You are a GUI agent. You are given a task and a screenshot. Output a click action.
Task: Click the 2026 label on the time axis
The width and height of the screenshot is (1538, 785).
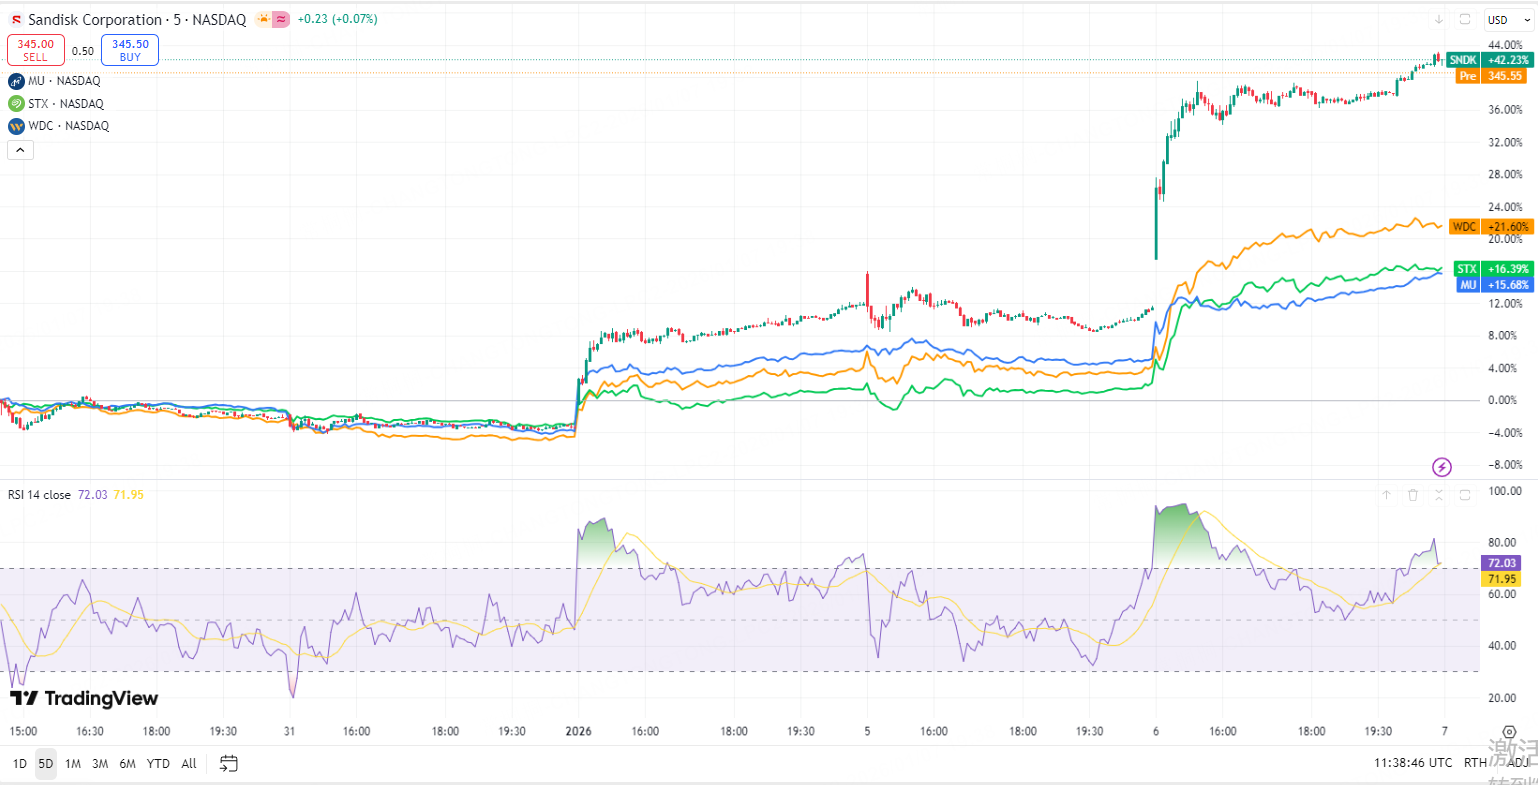click(578, 731)
